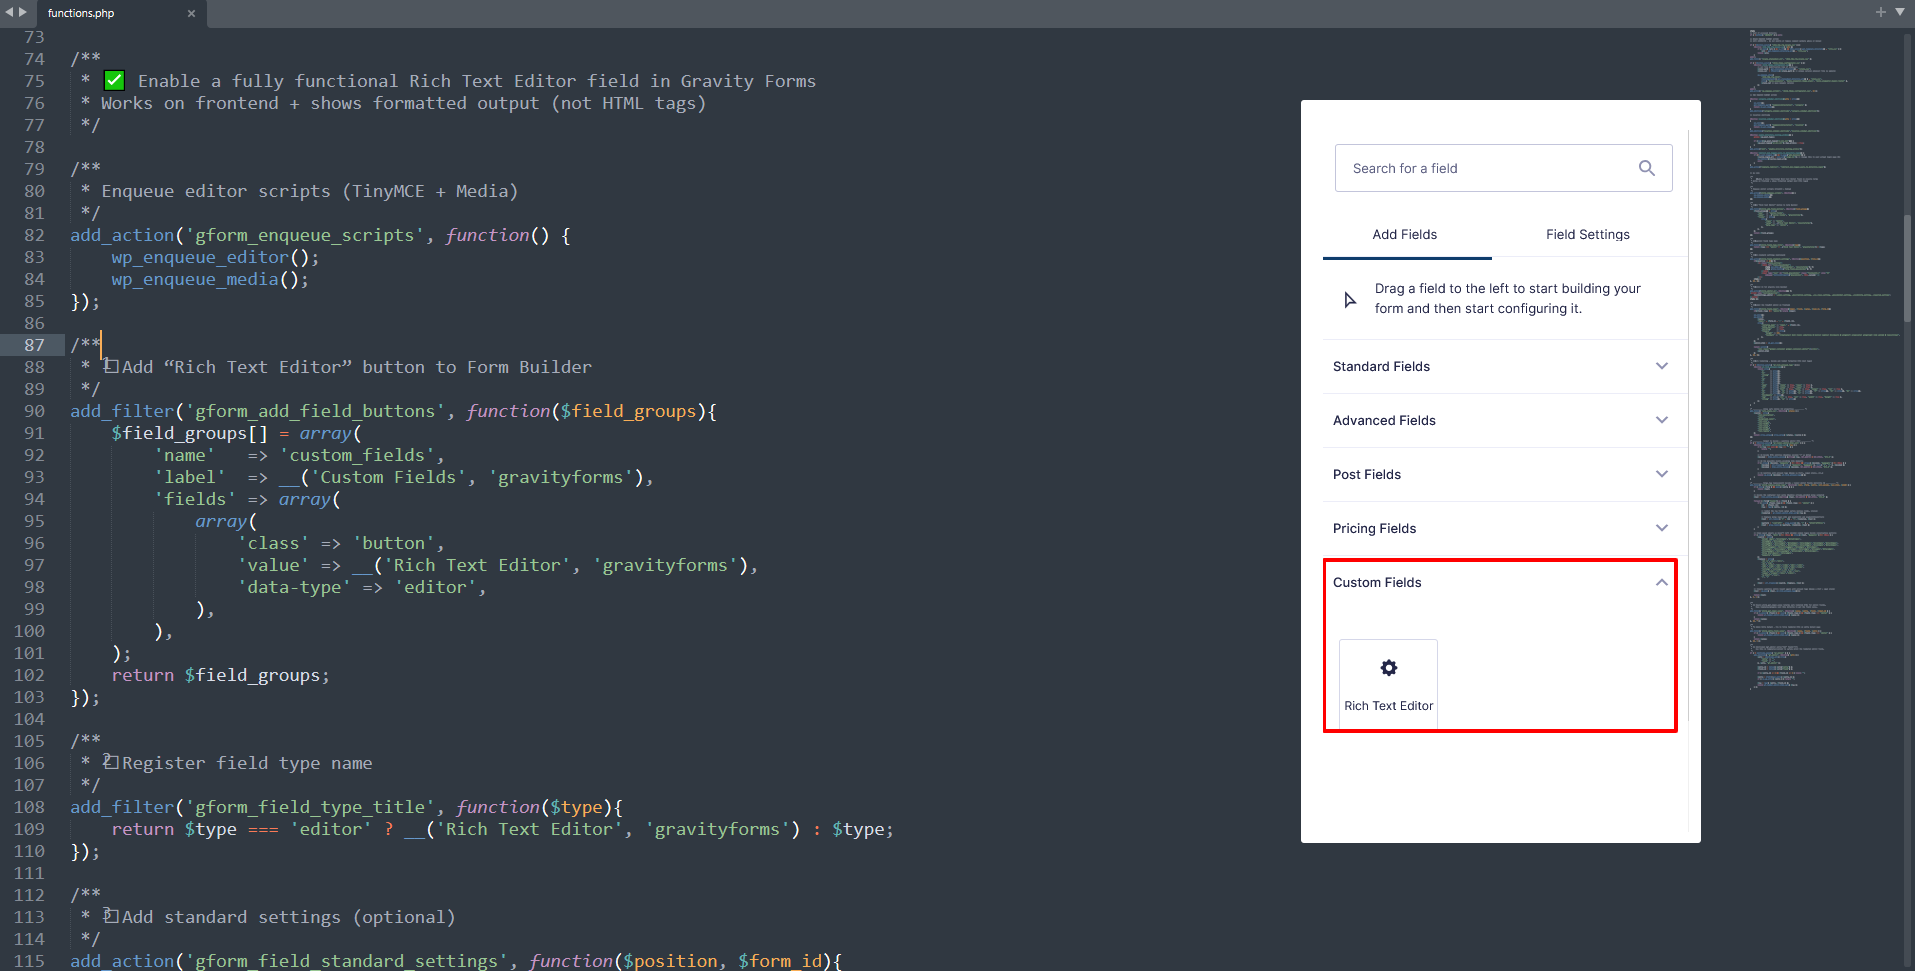Click the search magnifier icon
The height and width of the screenshot is (971, 1915).
1646,168
